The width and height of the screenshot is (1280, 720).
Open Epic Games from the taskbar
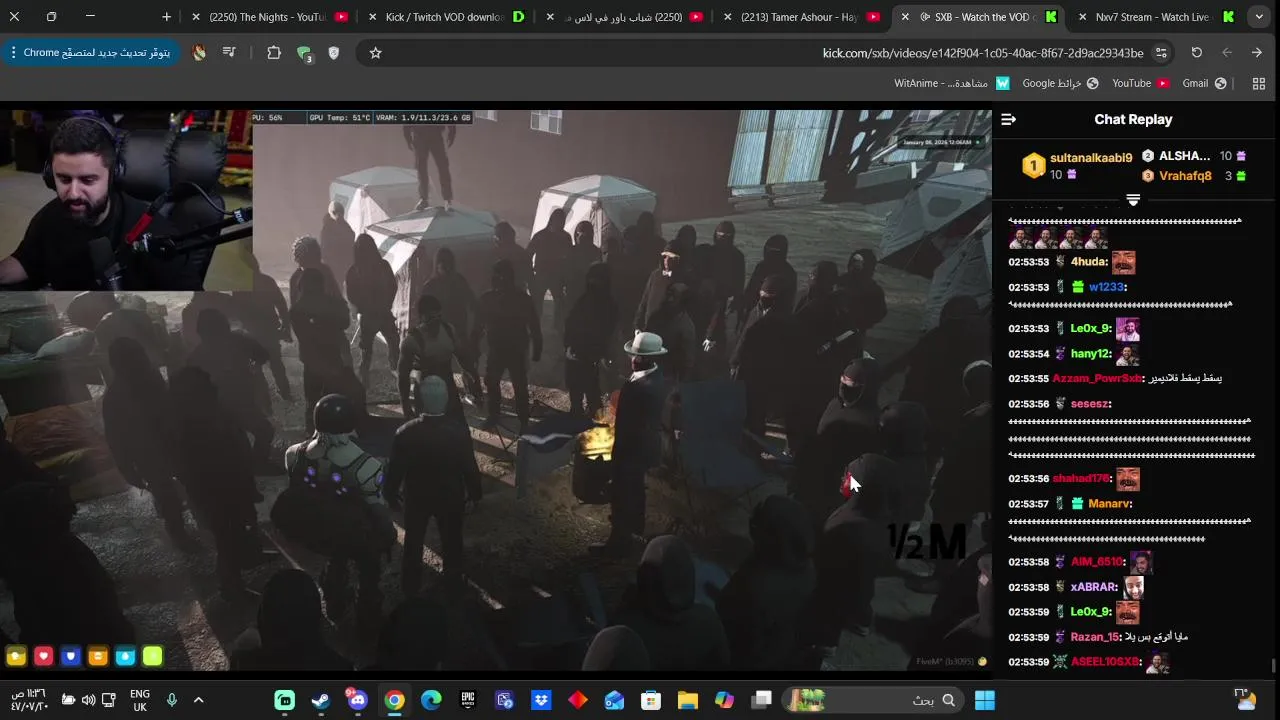(468, 700)
